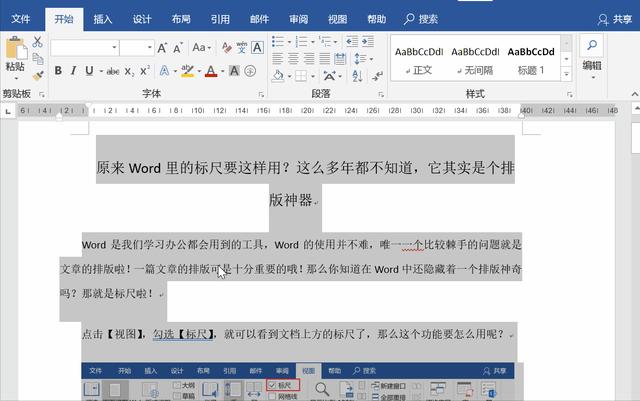
Task: Decrease font size with shrink font icon
Action: pos(178,48)
